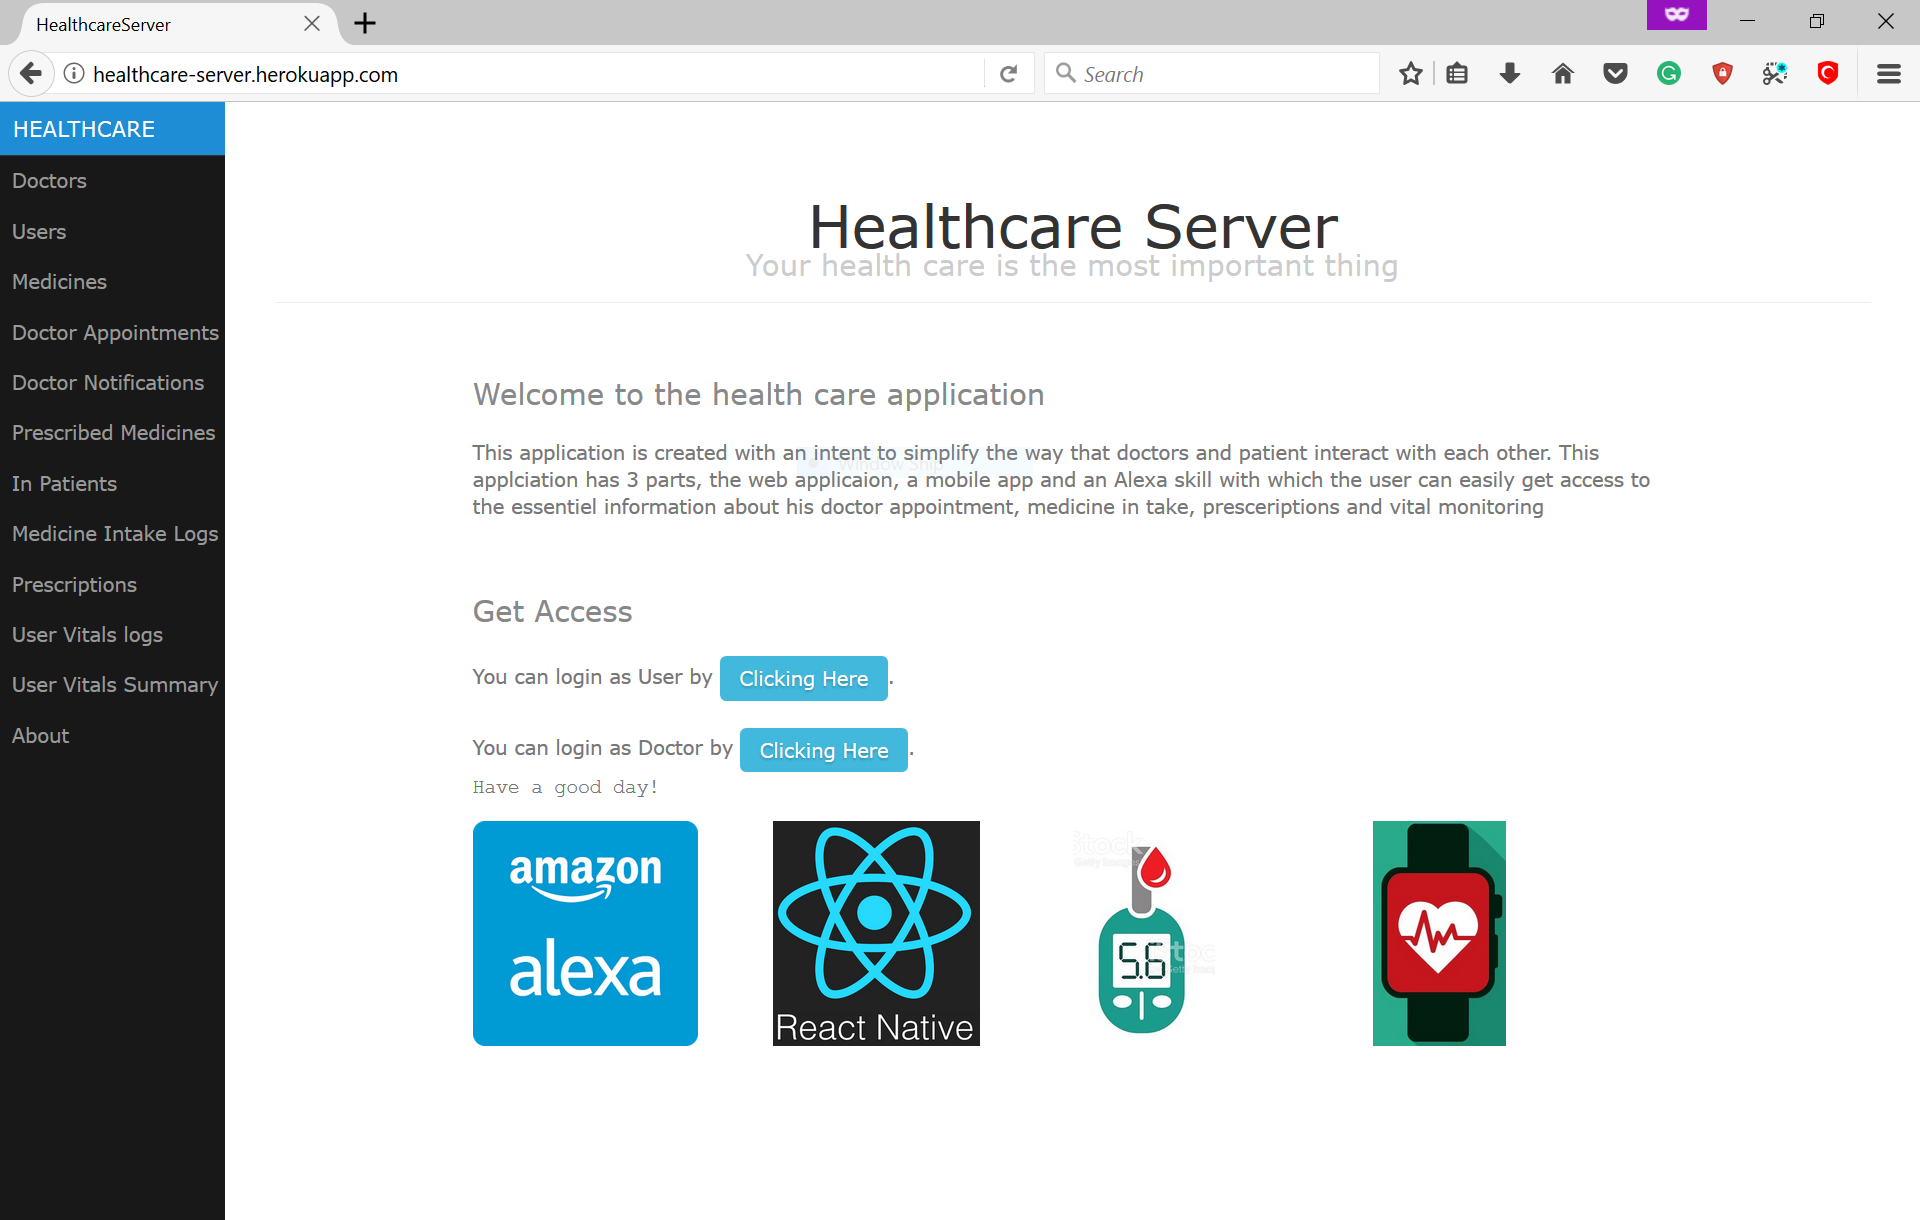Select Medicine Intake Logs in sidebar
1920x1220 pixels.
[x=114, y=534]
